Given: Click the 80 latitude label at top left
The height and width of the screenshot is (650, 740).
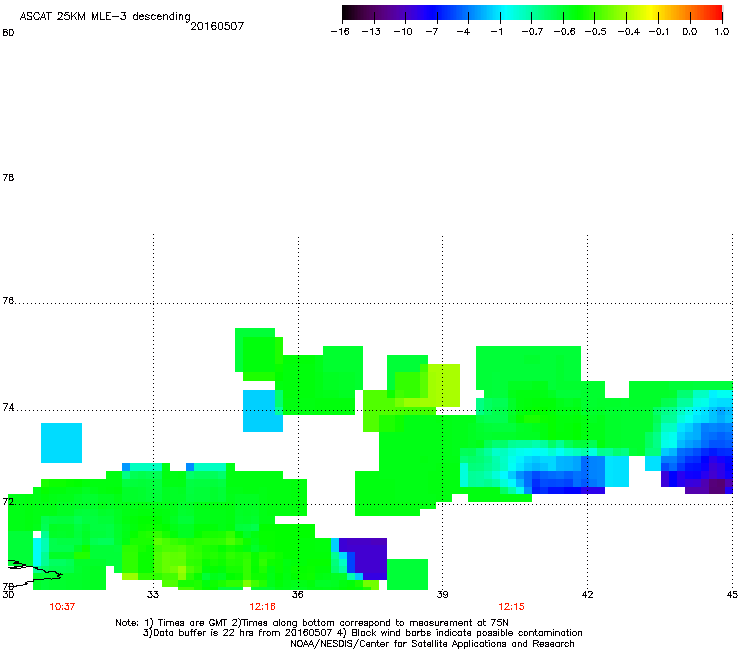Looking at the screenshot, I should tap(8, 33).
